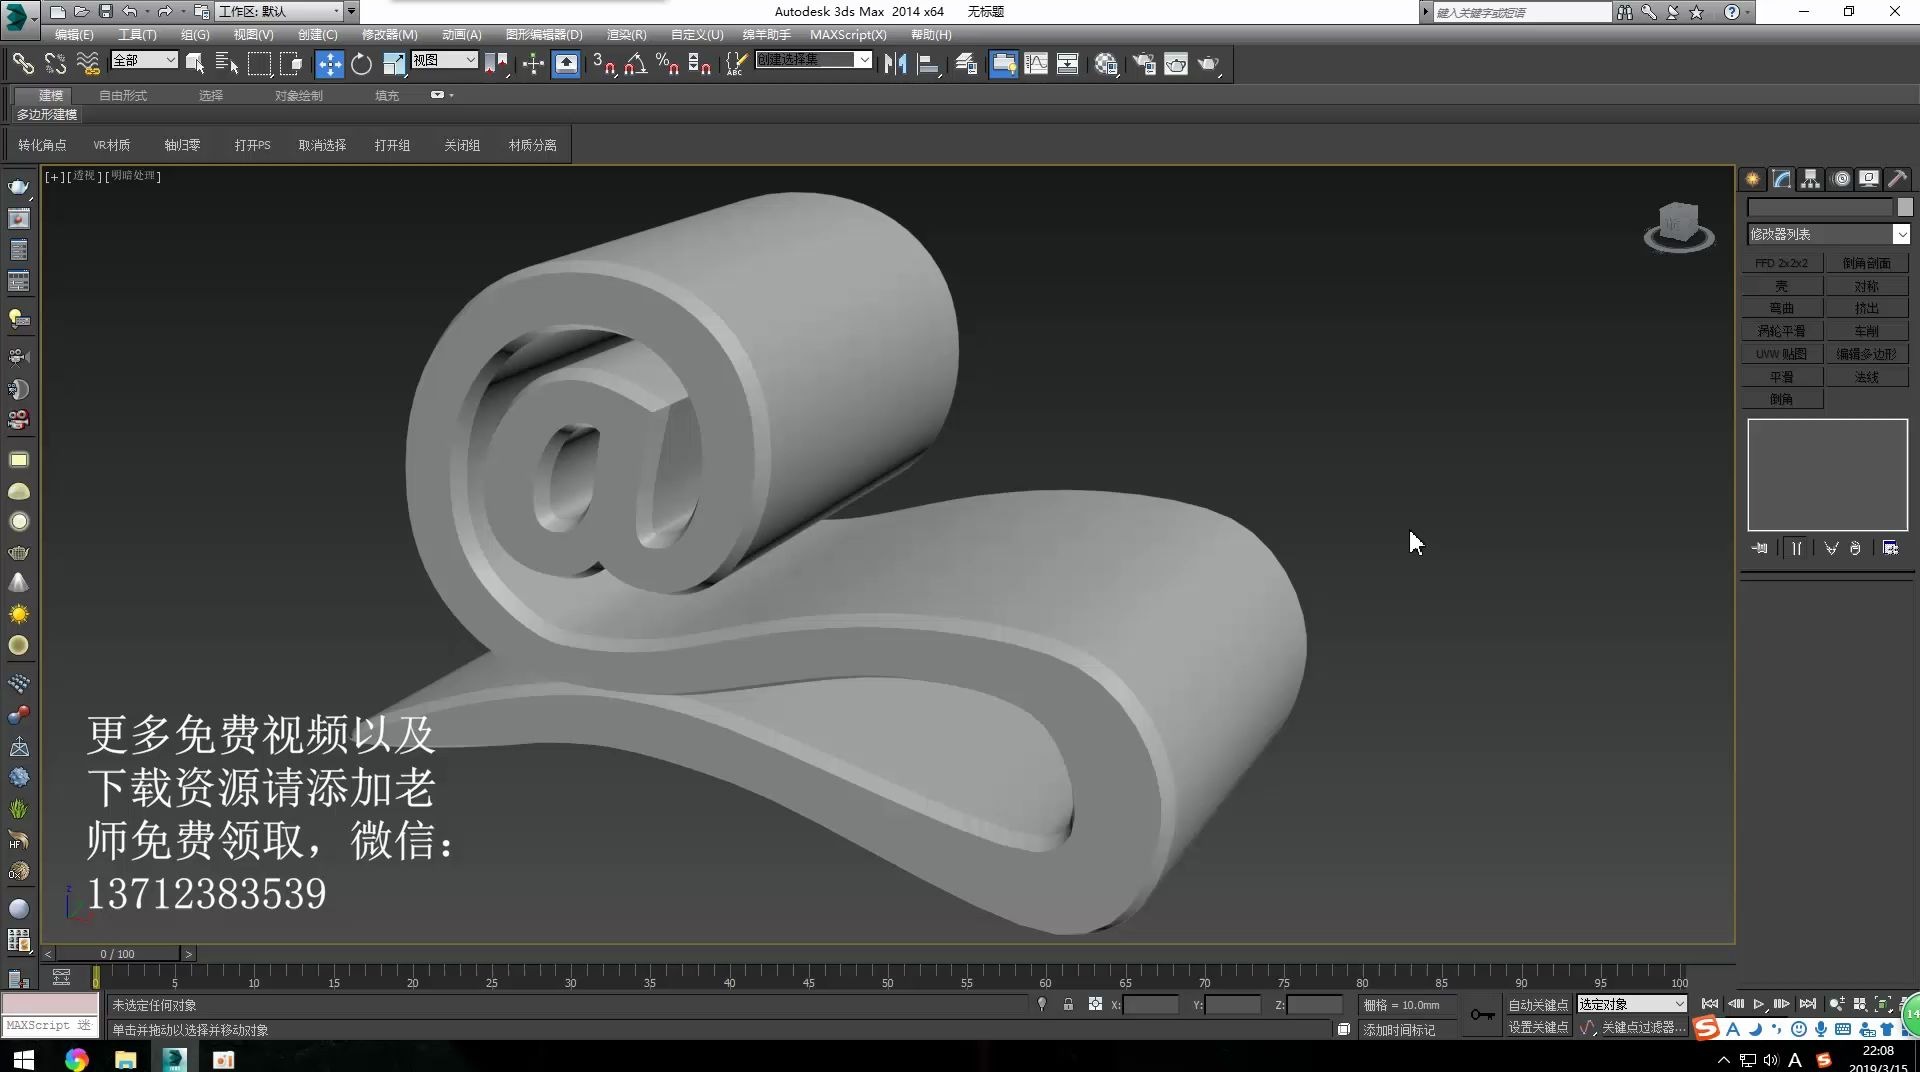This screenshot has height=1072, width=1920.
Task: Open the Mirror tool on the toolbar
Action: click(895, 63)
